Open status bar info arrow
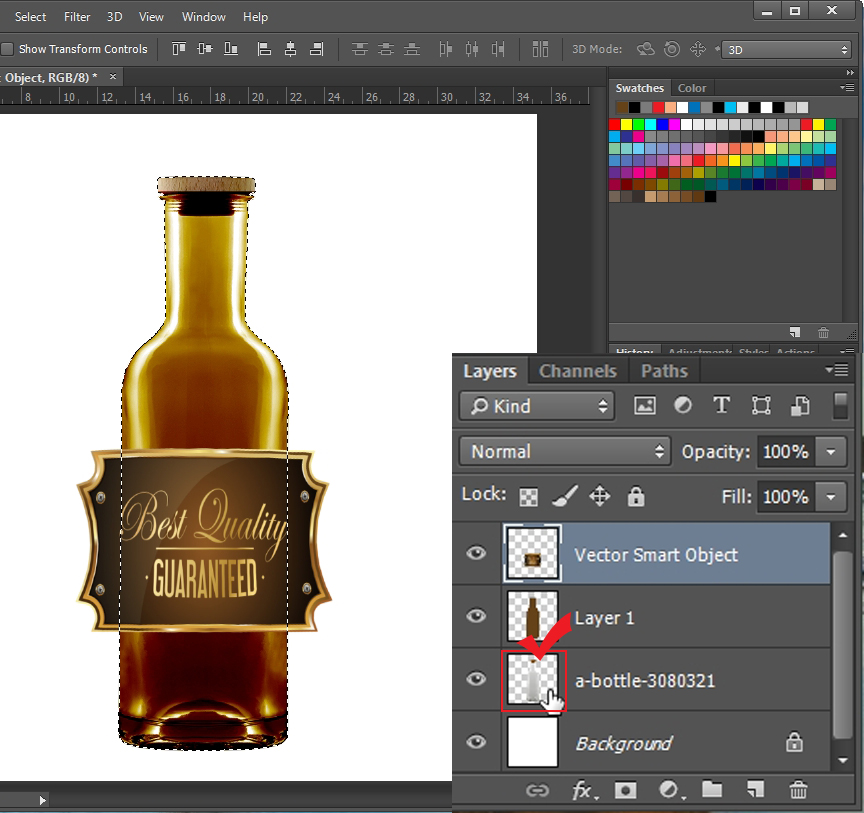The width and height of the screenshot is (864, 813). pos(42,800)
